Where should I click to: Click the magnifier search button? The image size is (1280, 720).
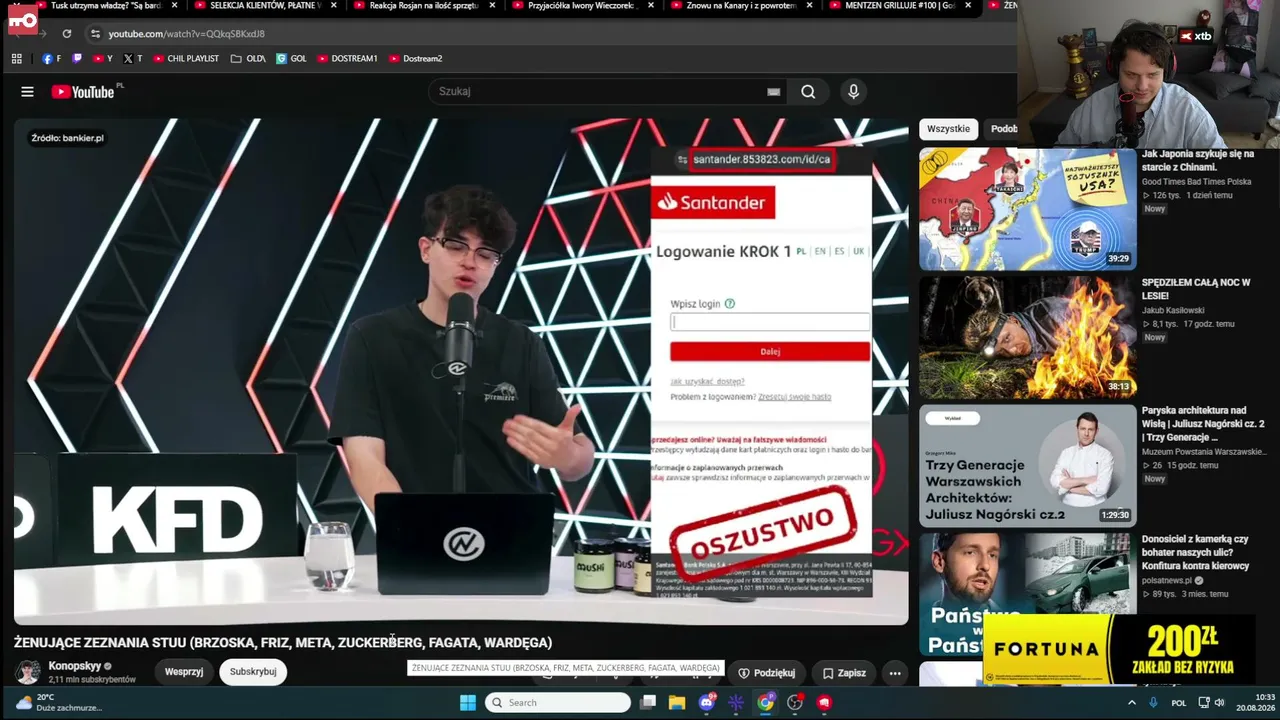pos(808,92)
